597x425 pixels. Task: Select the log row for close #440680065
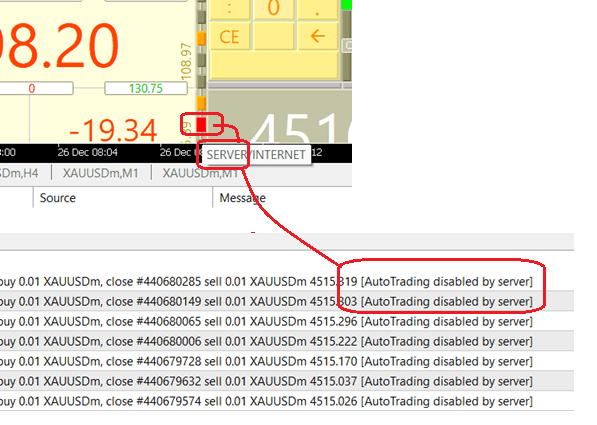point(287,321)
